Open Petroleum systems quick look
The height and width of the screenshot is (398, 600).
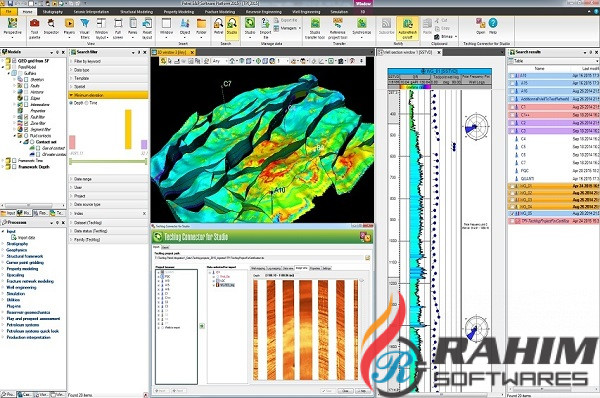pos(33,331)
